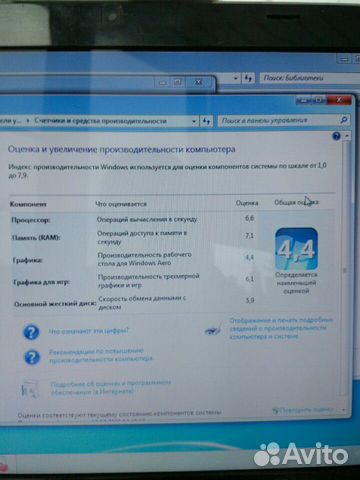Click the 'Компонент' column header
The image size is (360, 480).
28,204
